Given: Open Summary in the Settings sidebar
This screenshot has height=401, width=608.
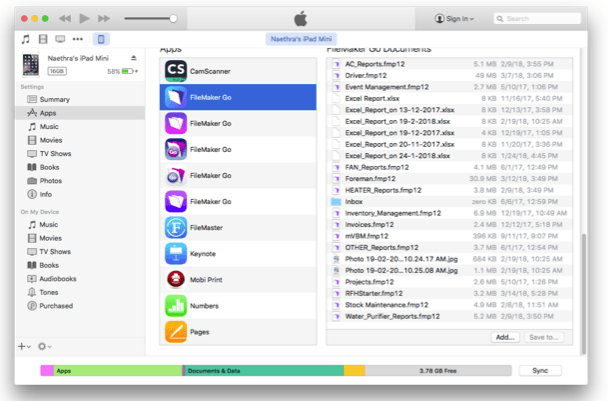Looking at the screenshot, I should [x=54, y=100].
